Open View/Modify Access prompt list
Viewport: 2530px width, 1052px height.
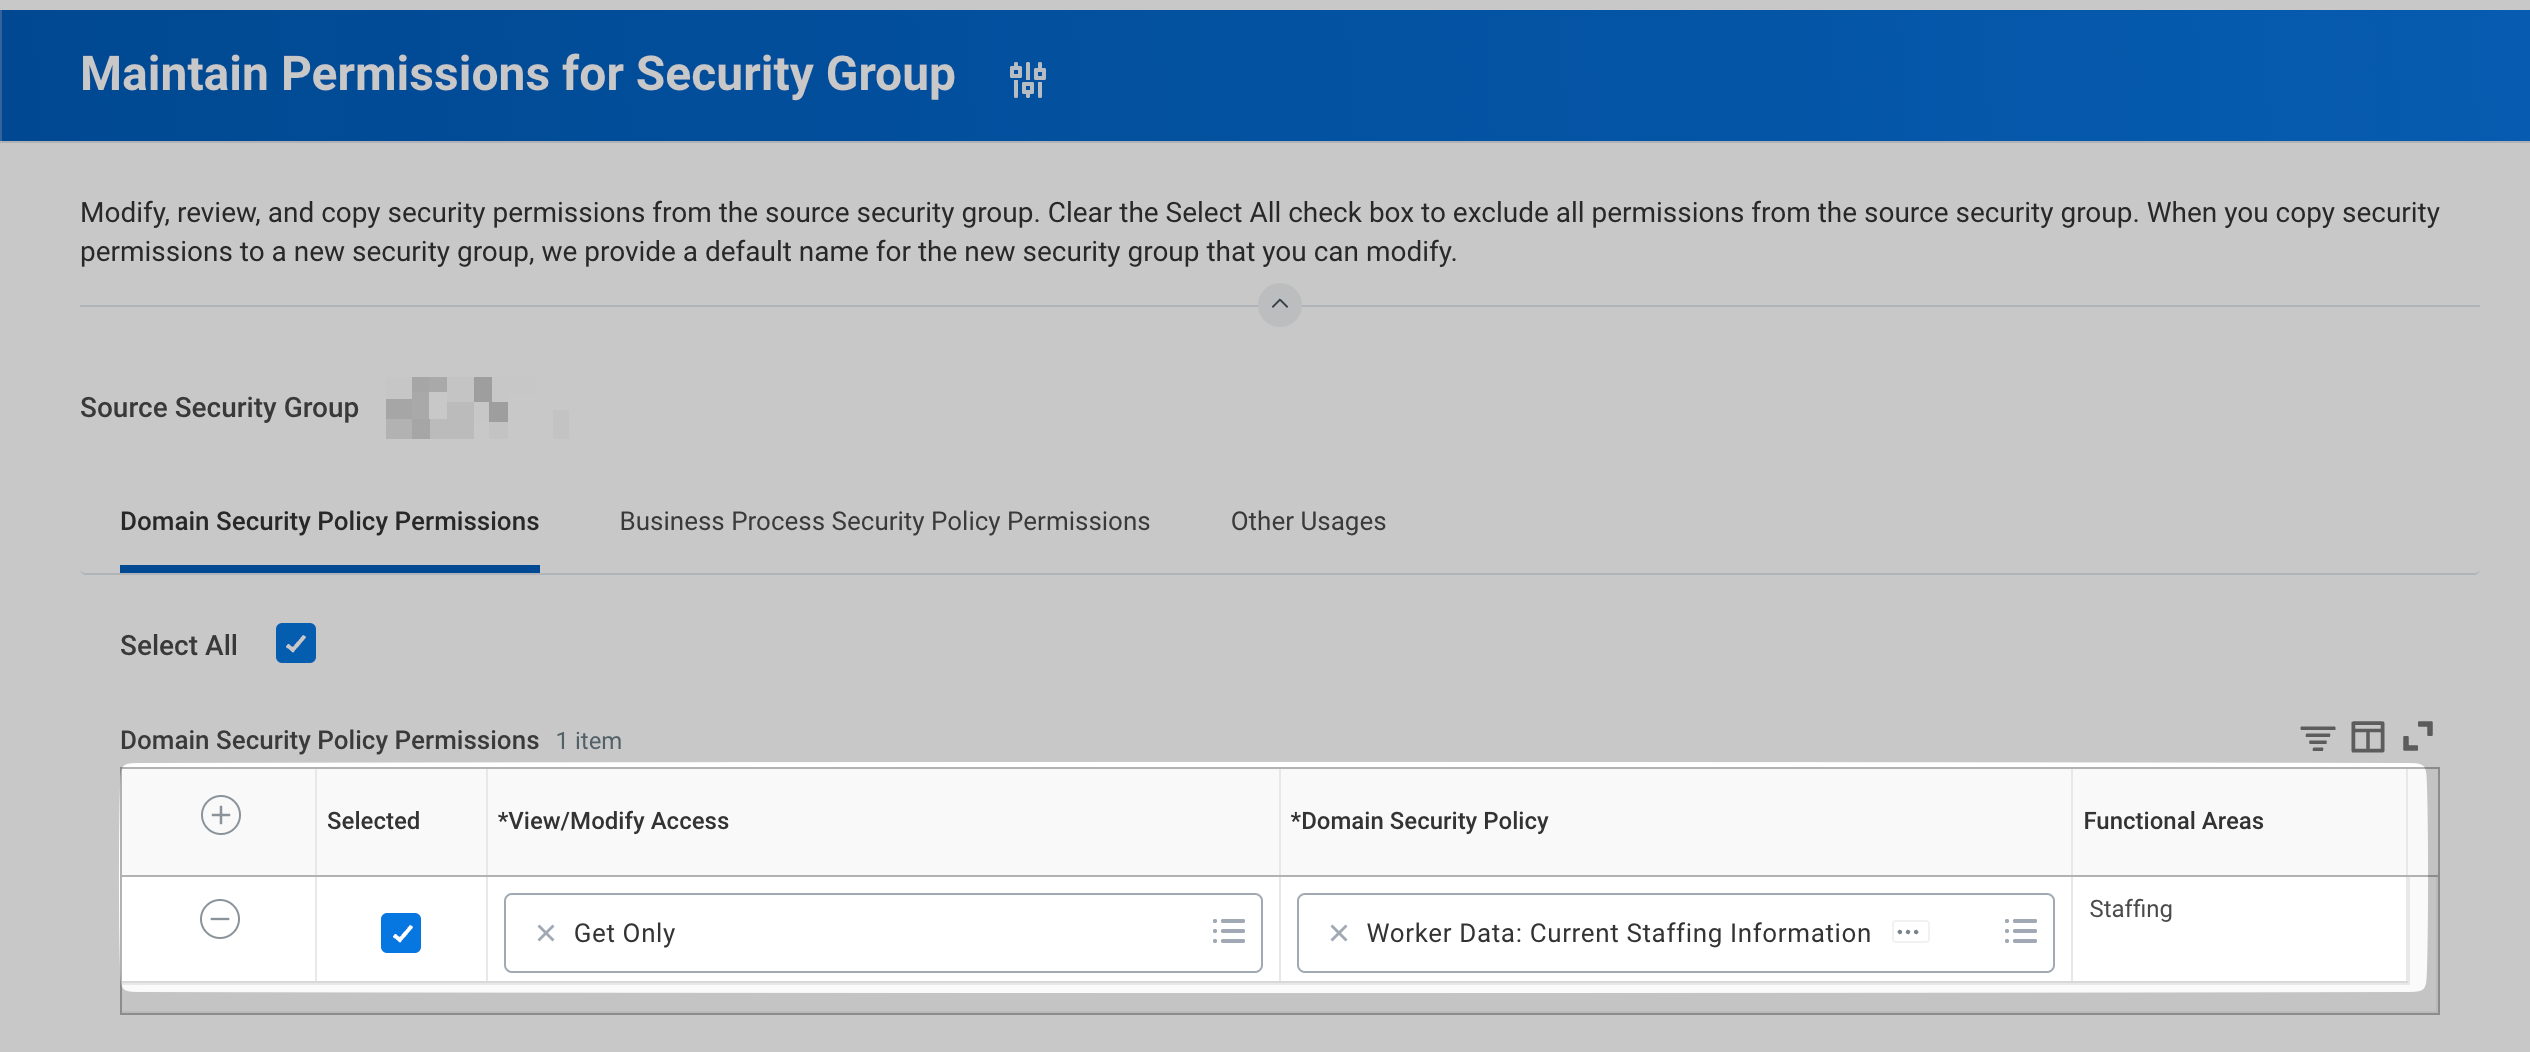[1229, 932]
